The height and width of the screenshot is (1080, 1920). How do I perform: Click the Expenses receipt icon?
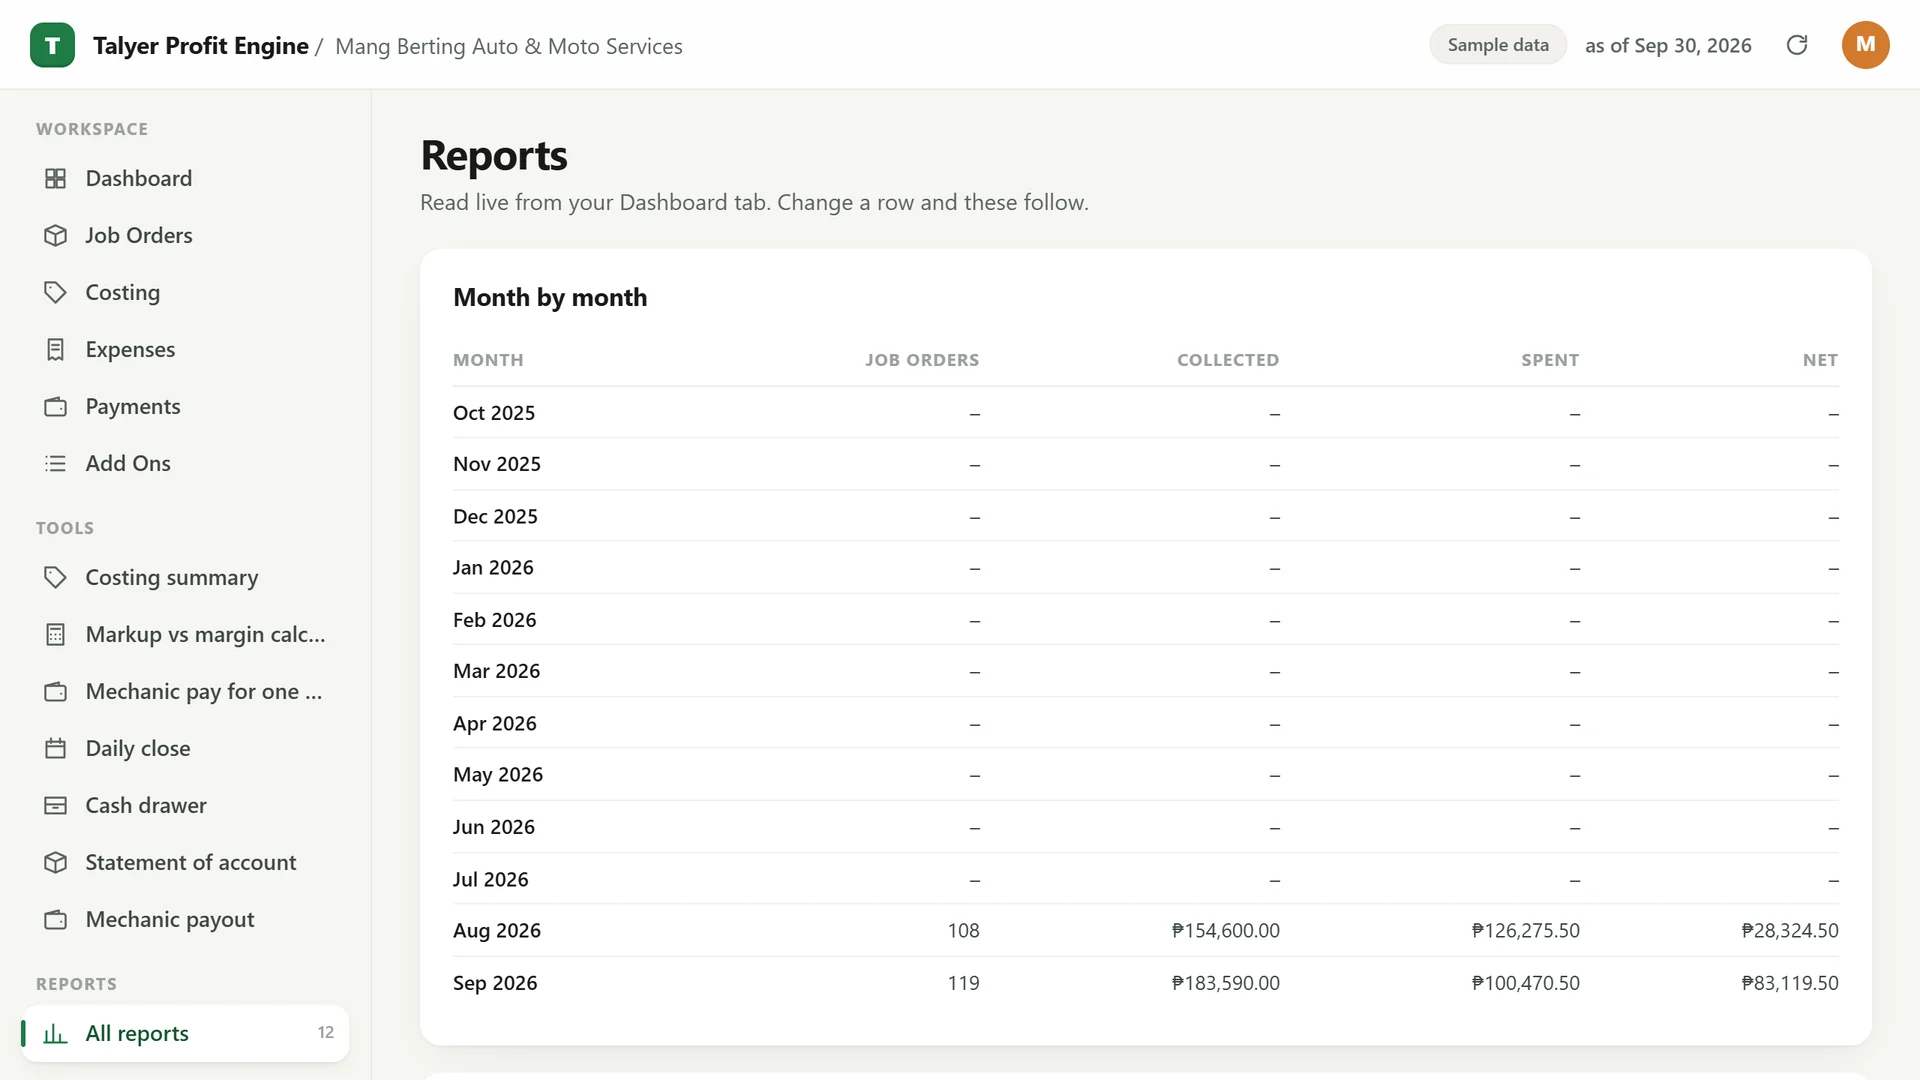point(56,349)
